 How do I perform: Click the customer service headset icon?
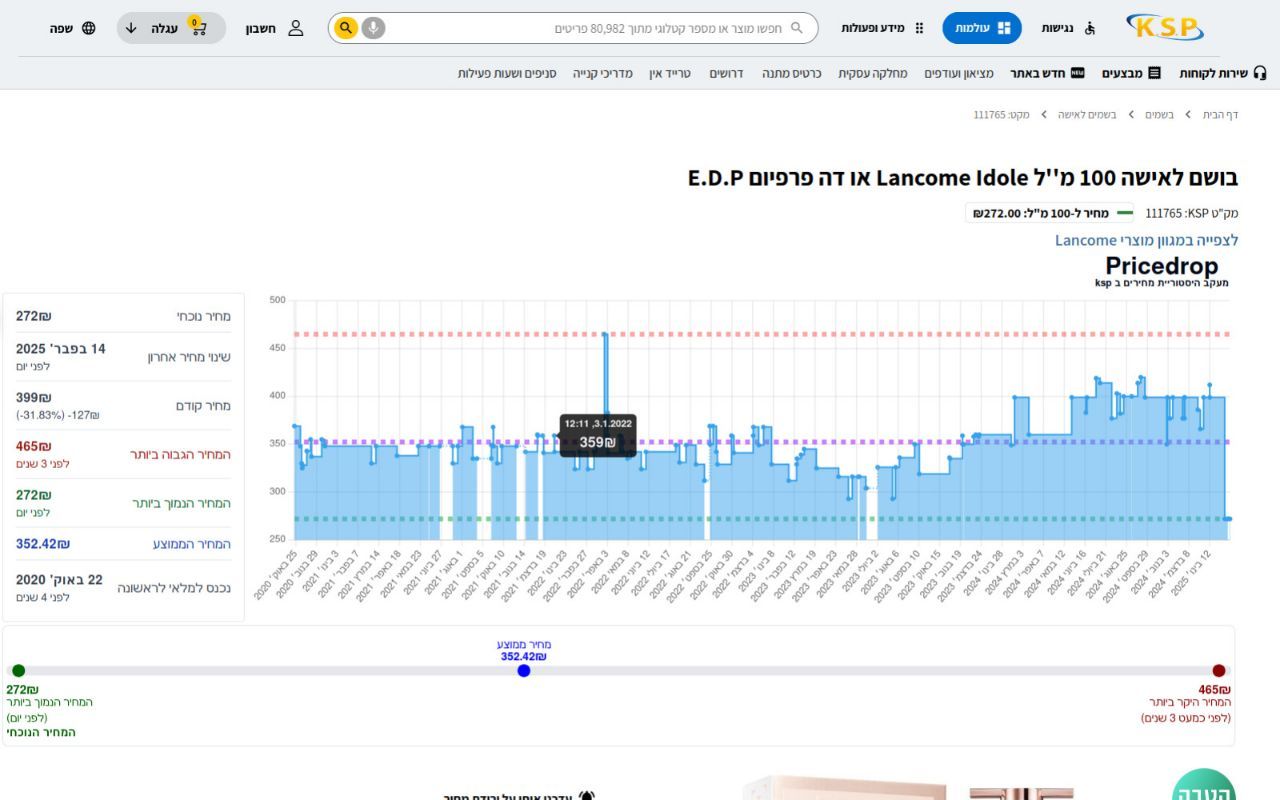[x=1259, y=73]
